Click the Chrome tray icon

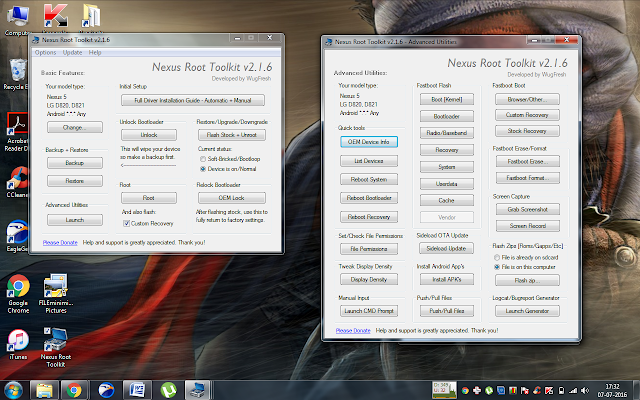465,391
